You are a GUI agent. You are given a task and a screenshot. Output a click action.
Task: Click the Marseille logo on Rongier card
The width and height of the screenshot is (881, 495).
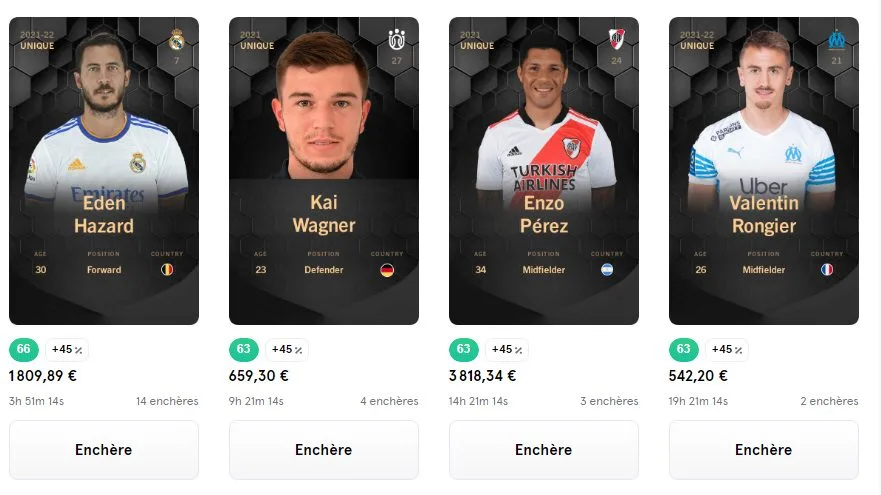pos(836,39)
